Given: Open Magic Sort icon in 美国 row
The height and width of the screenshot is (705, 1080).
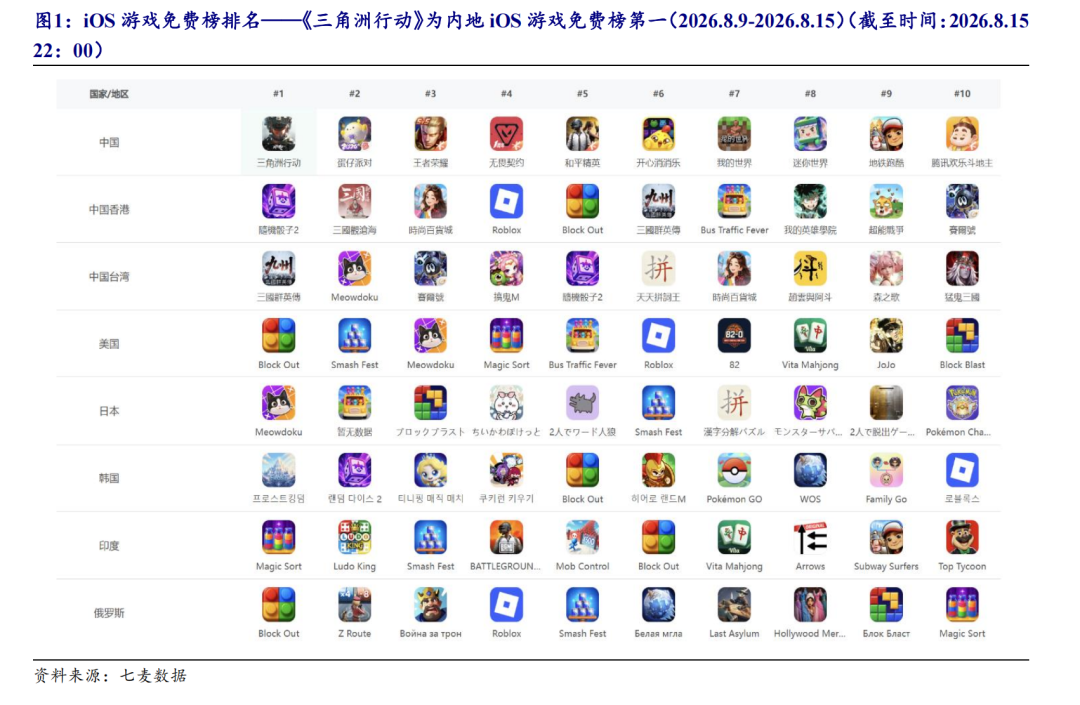Looking at the screenshot, I should 506,335.
